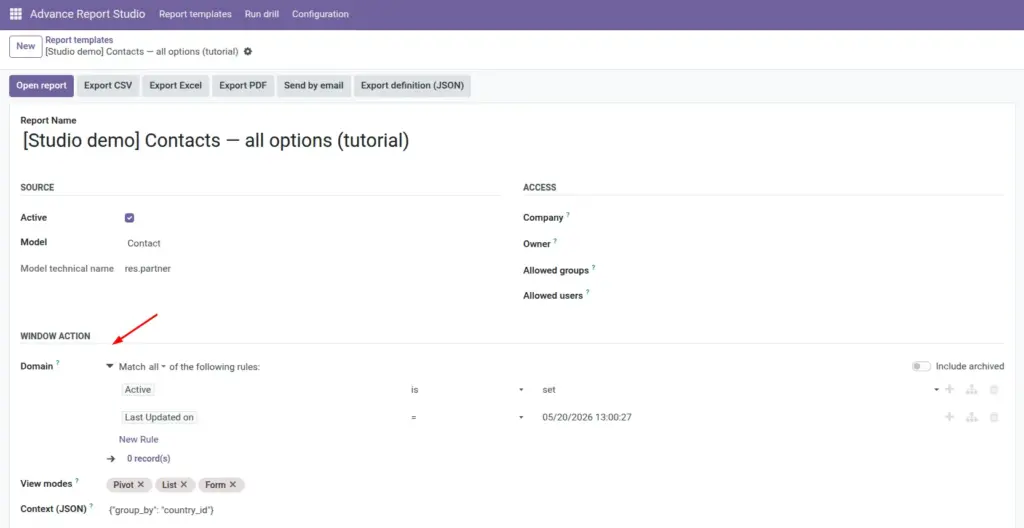The width and height of the screenshot is (1024, 528).
Task: Click the New button
Action: point(25,46)
